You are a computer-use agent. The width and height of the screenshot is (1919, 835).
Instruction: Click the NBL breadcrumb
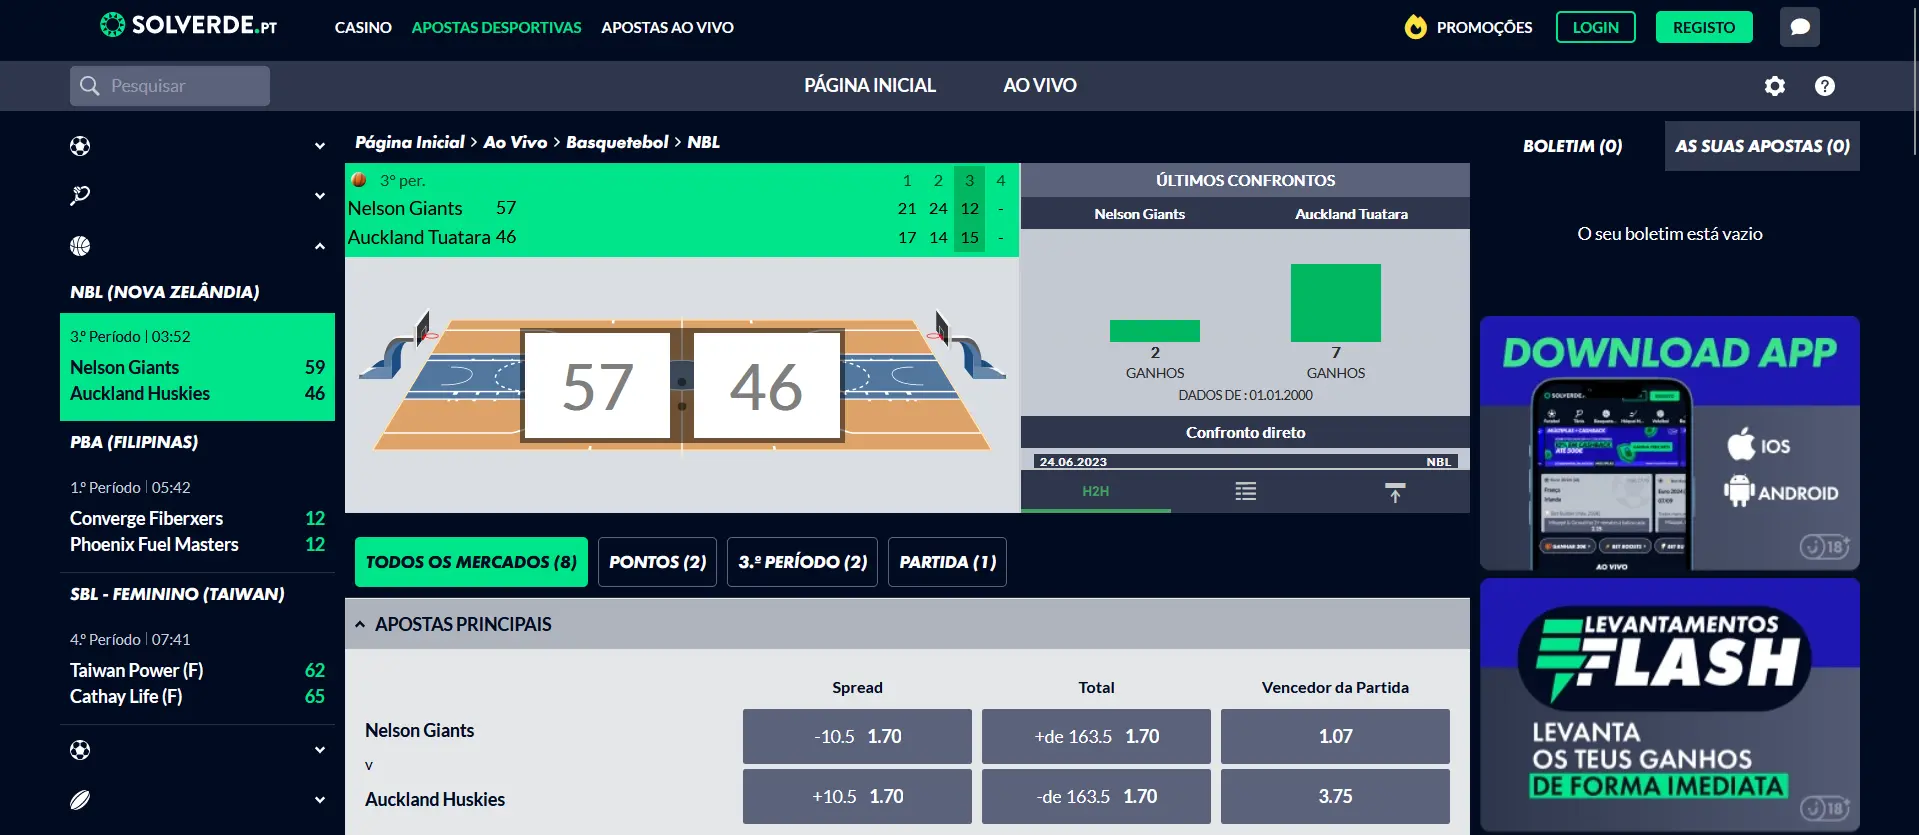pos(703,142)
